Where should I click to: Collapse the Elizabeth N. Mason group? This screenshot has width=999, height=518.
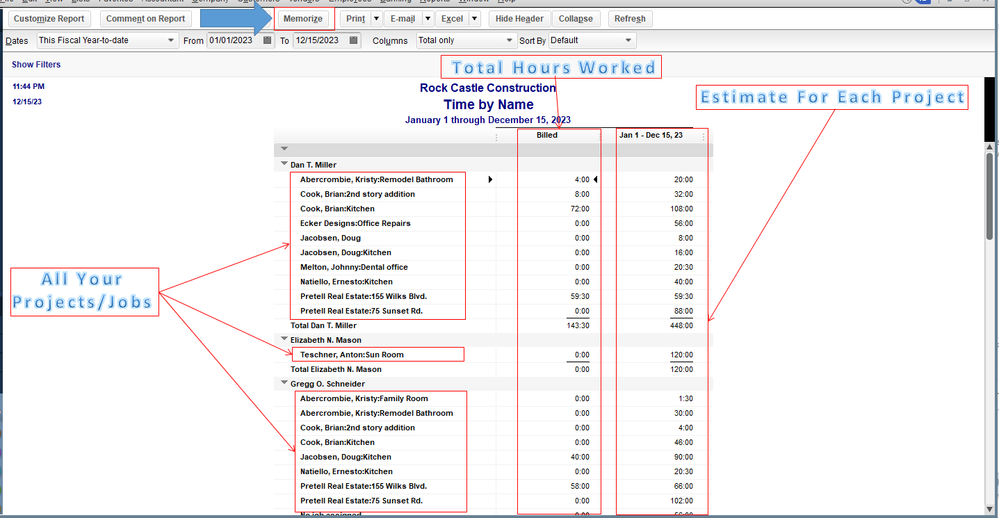coord(284,339)
